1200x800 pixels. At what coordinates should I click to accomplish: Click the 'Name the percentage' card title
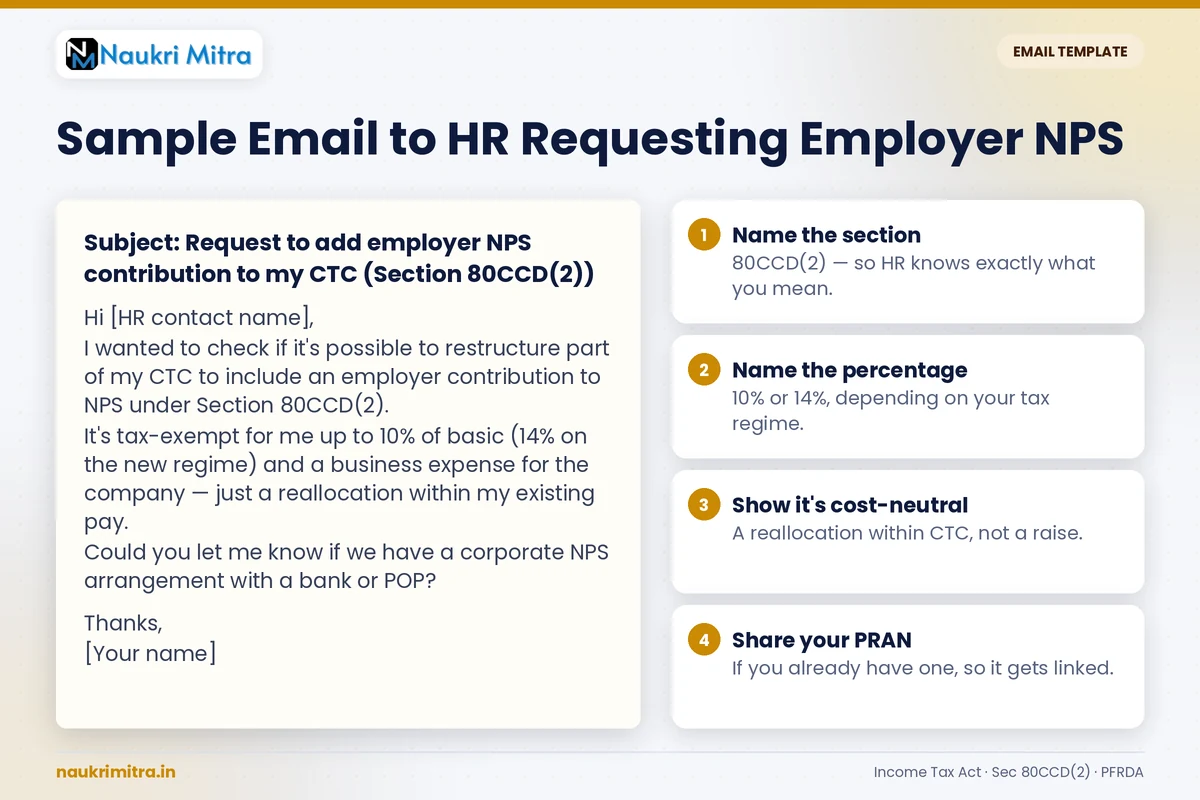(850, 370)
